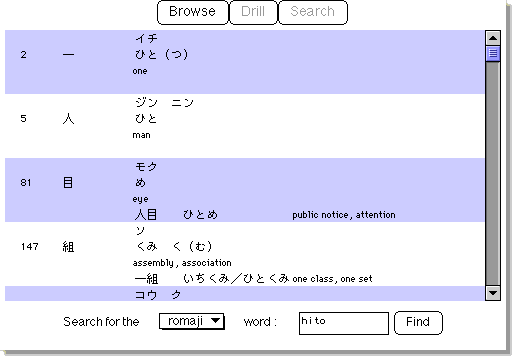Open the romaji search type dropdown
516x360 pixels.
click(192, 321)
